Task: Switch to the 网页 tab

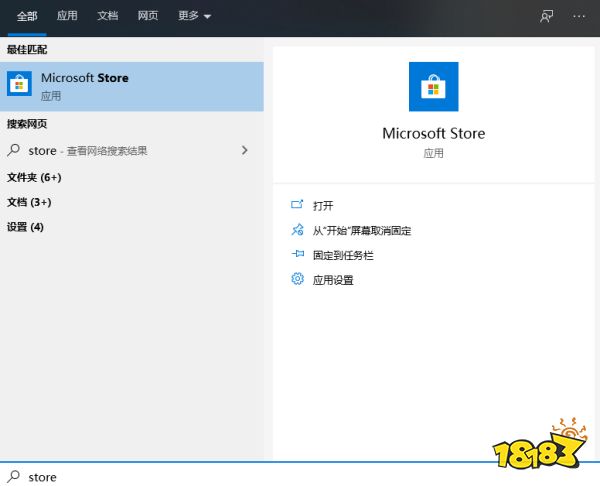Action: pos(148,16)
